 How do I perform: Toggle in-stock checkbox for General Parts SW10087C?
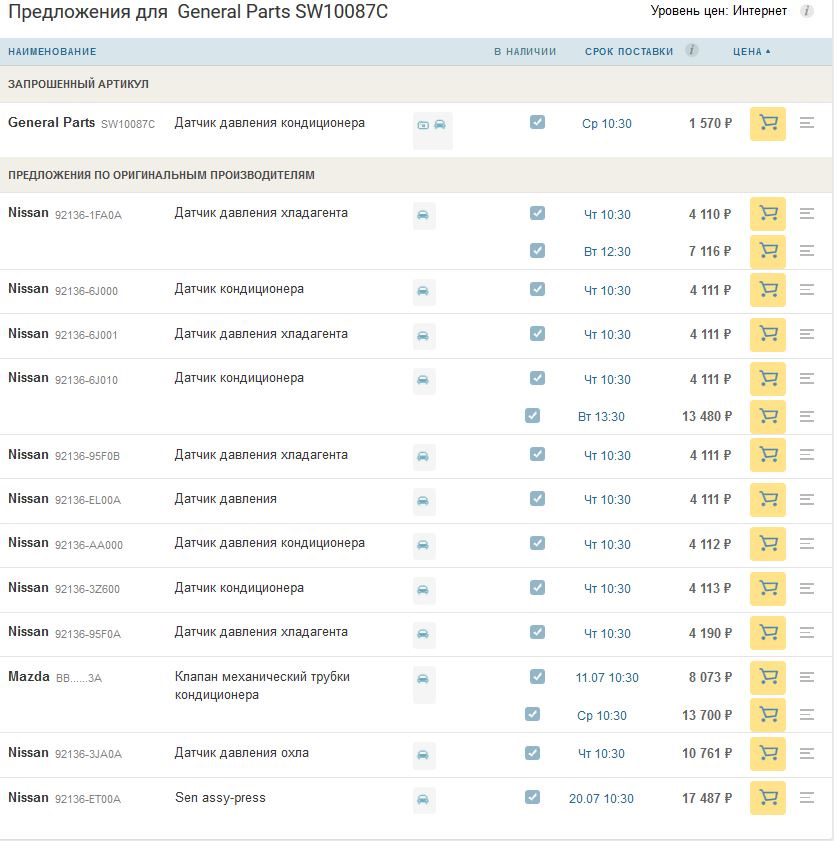click(x=537, y=122)
